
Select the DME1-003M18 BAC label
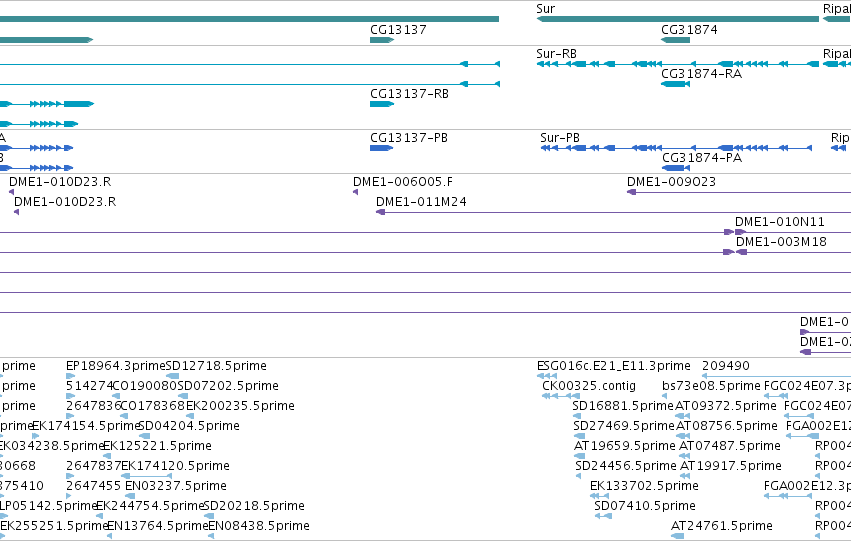coord(781,242)
